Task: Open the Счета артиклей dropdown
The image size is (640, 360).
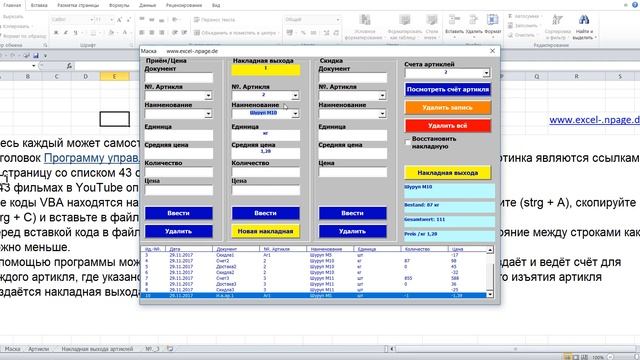Action: pos(486,73)
